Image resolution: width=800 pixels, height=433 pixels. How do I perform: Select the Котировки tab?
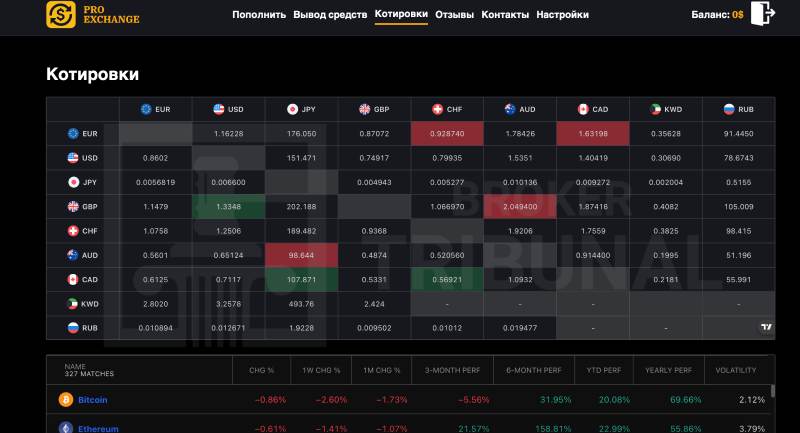click(x=401, y=14)
